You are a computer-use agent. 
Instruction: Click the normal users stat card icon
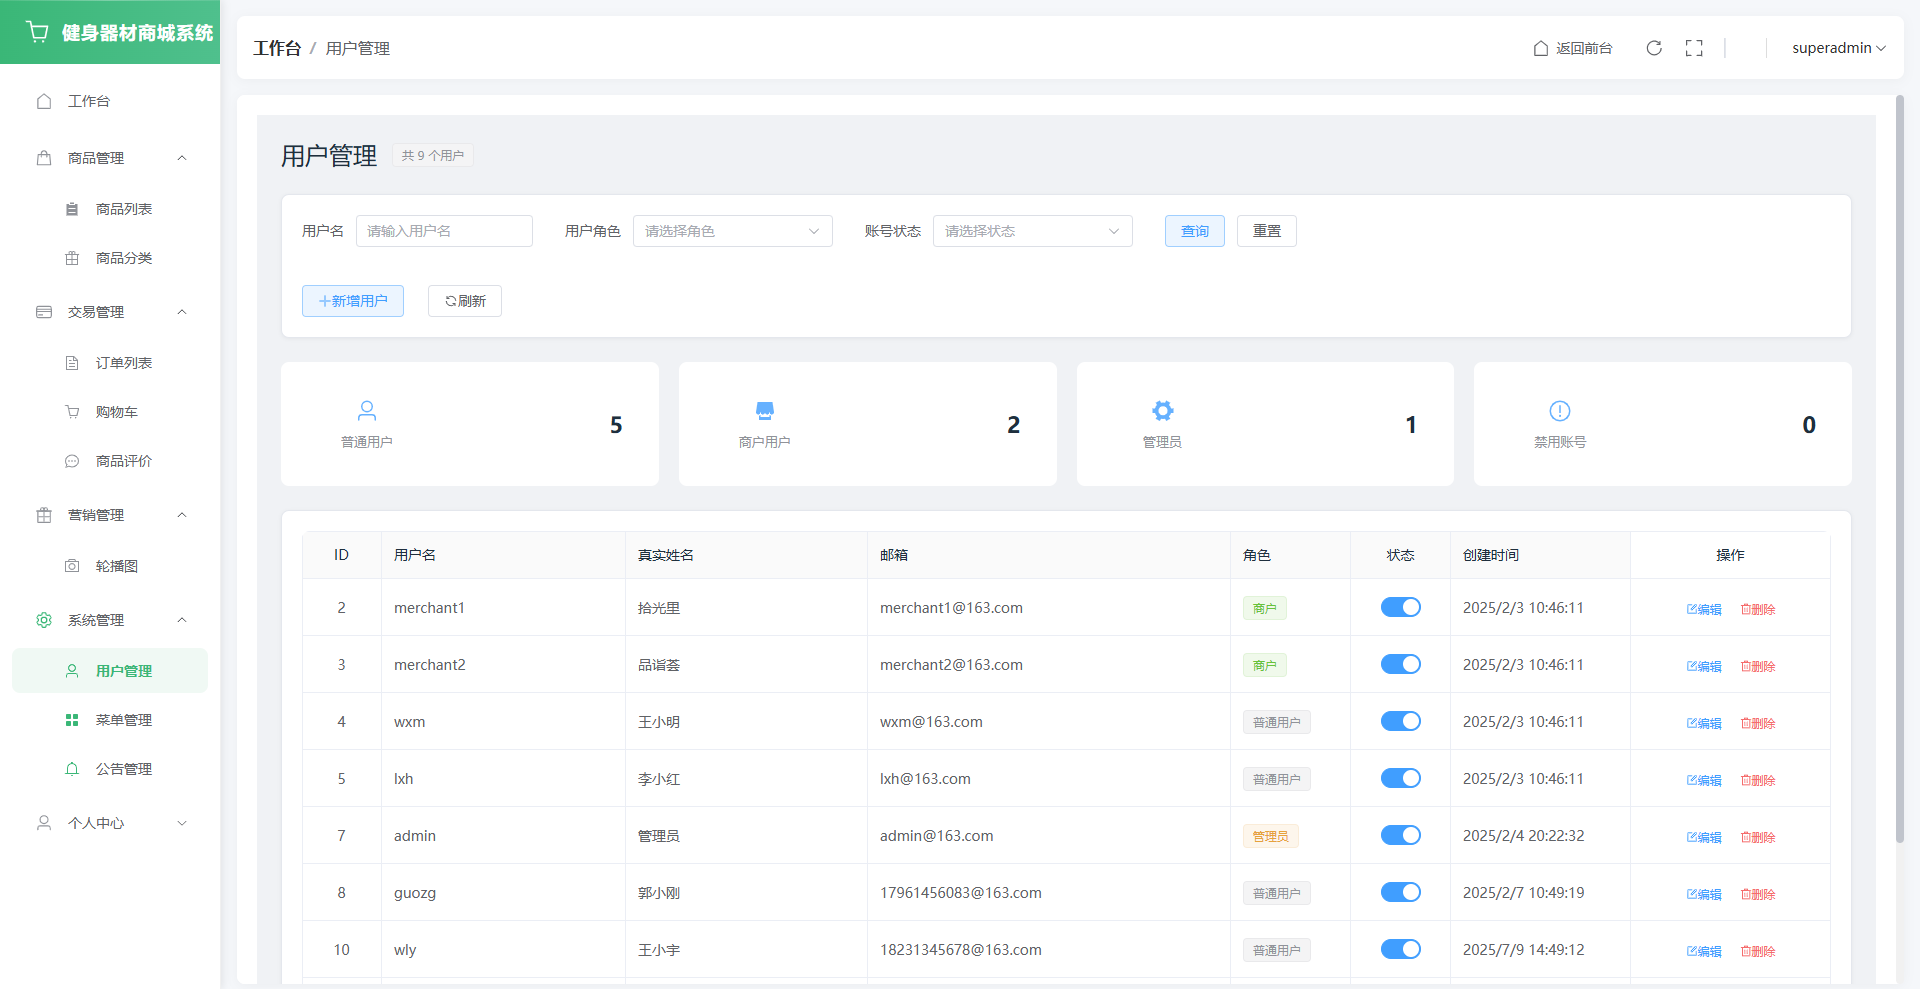coord(367,411)
